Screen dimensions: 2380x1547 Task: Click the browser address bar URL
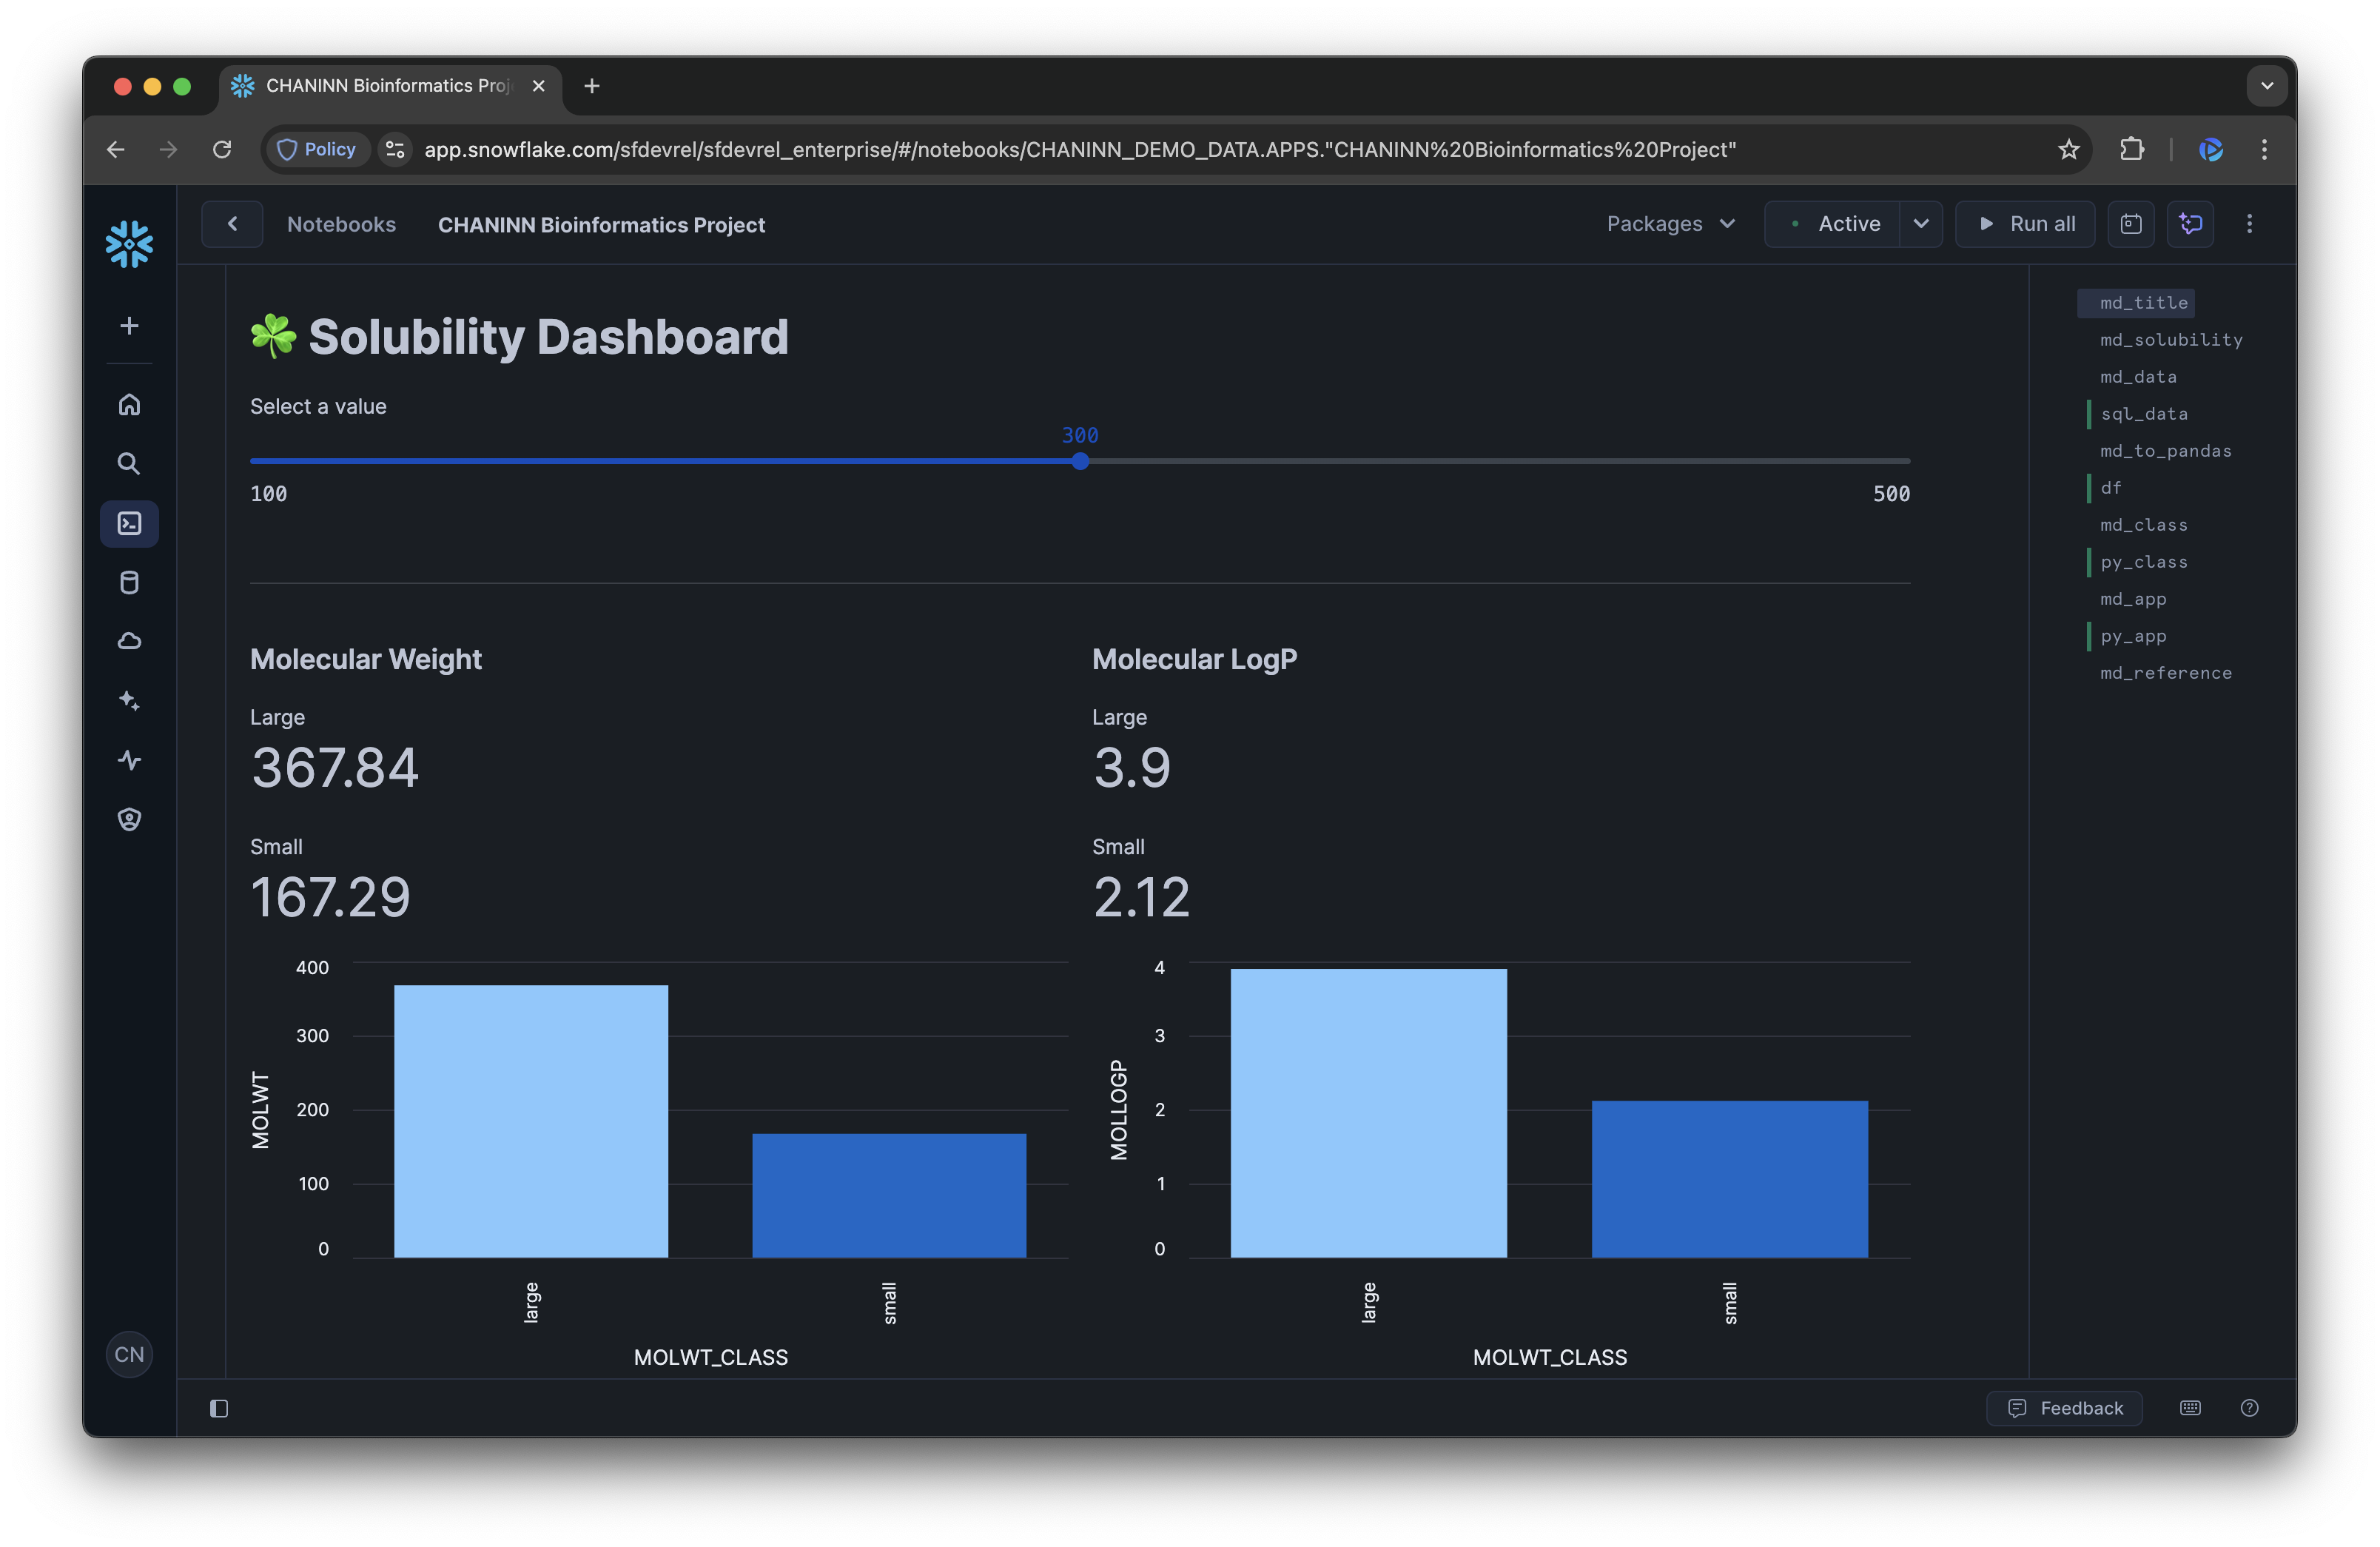click(x=1079, y=149)
